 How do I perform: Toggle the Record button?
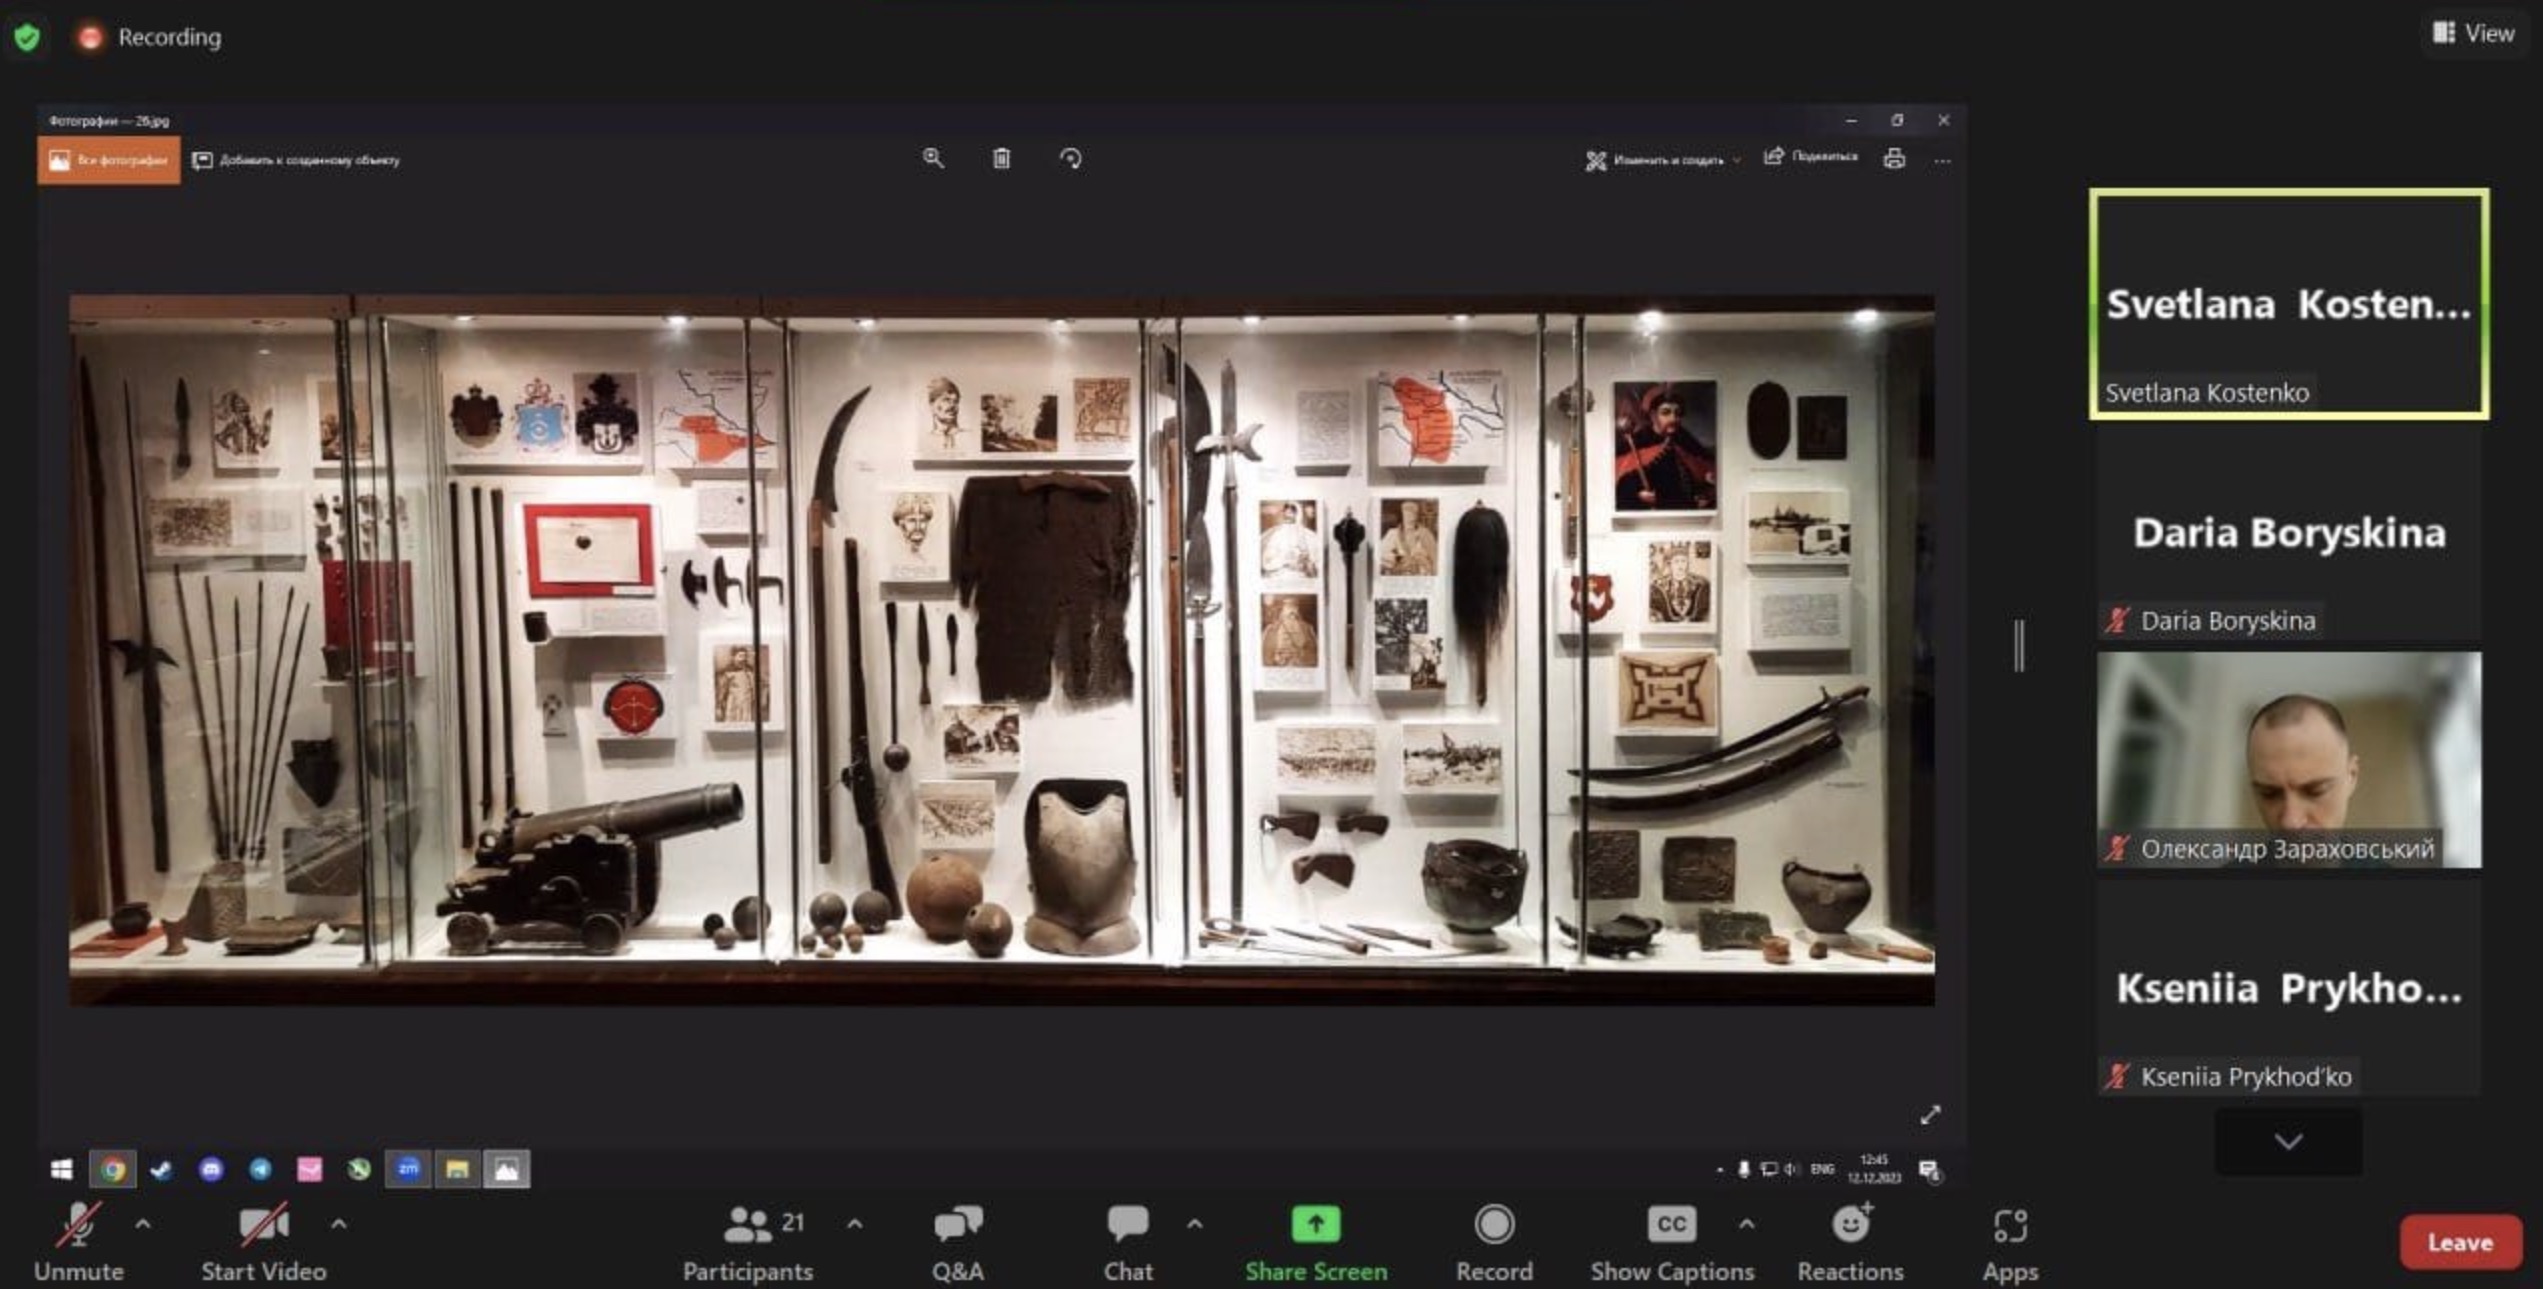pos(1493,1243)
